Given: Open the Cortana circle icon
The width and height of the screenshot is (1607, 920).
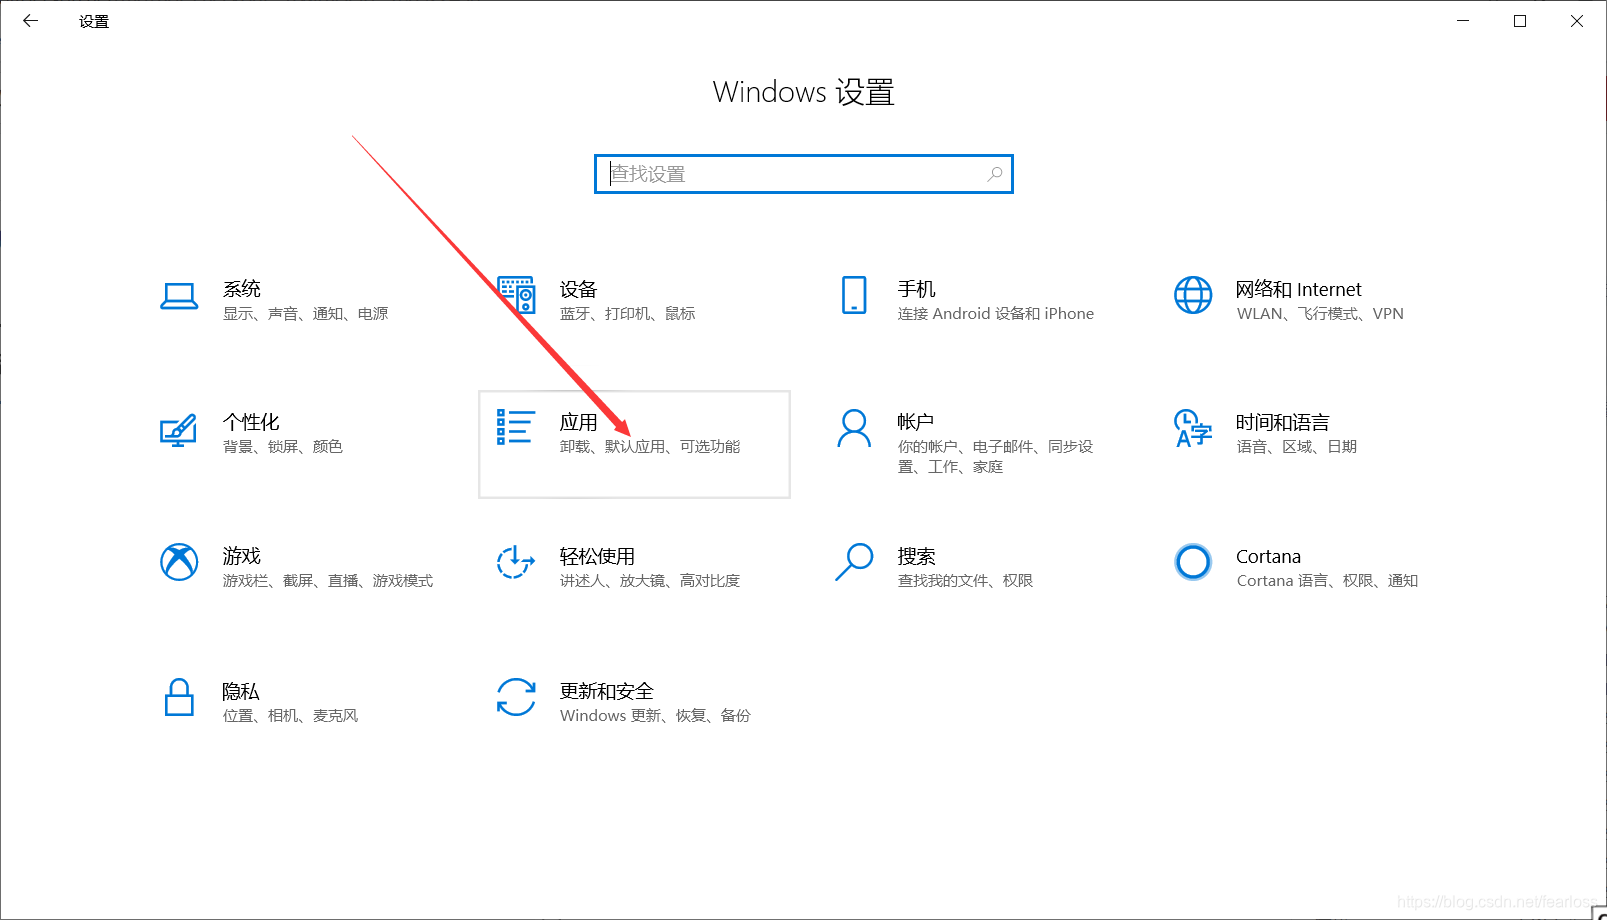Looking at the screenshot, I should coord(1193,562).
